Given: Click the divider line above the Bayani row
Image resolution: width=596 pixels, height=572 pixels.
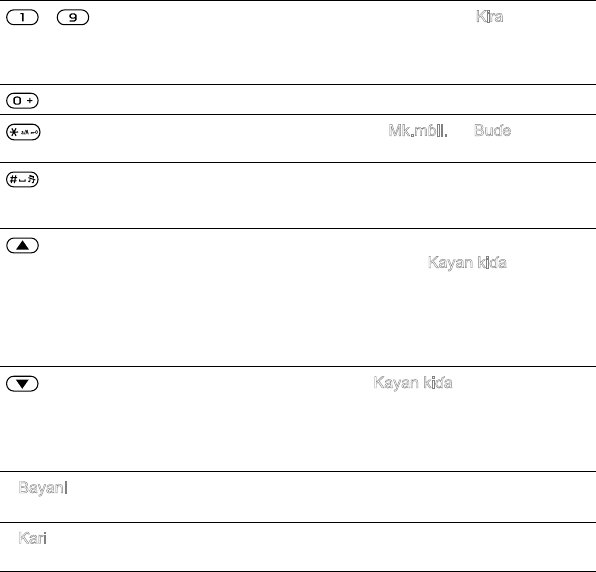Looking at the screenshot, I should tap(298, 471).
